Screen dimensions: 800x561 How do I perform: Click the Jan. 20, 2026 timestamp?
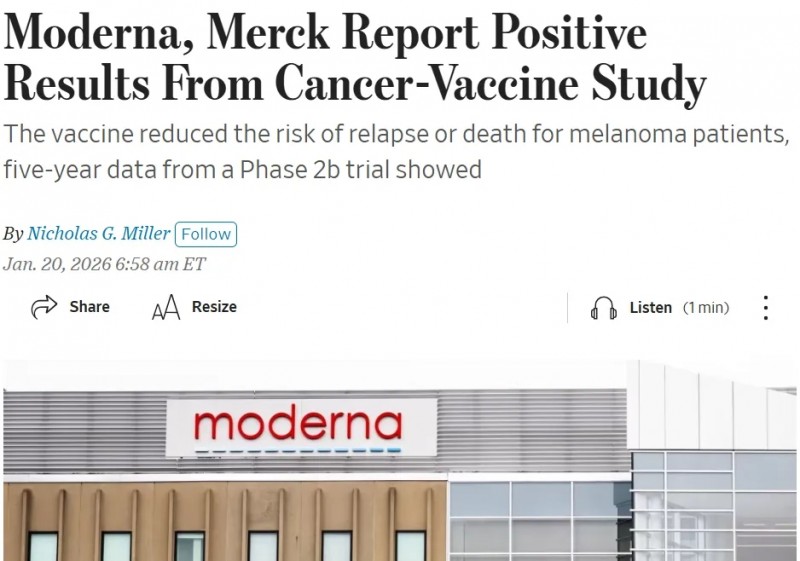click(x=103, y=264)
